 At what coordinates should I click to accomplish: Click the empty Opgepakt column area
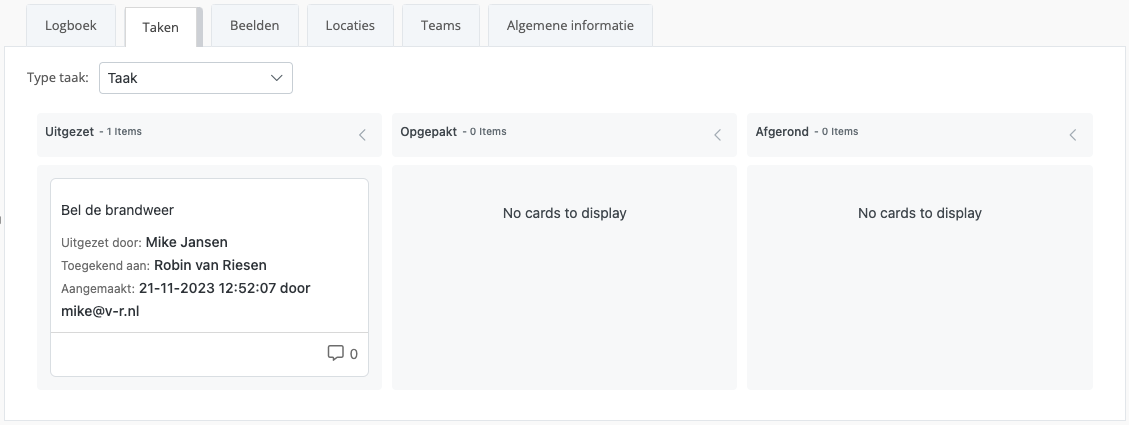564,277
